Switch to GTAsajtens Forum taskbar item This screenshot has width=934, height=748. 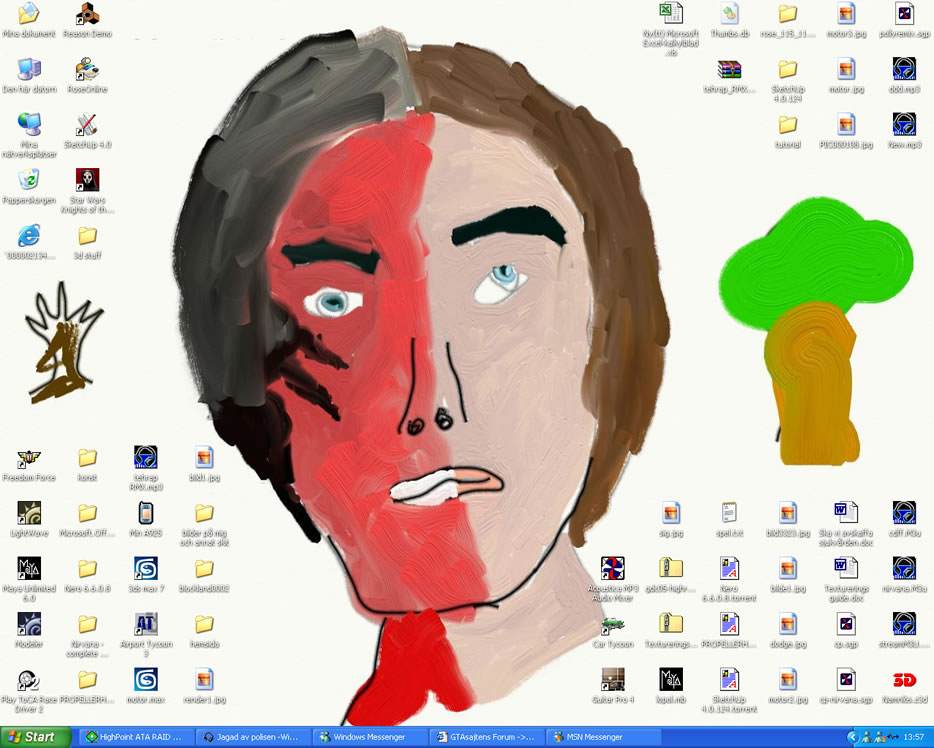(x=485, y=737)
